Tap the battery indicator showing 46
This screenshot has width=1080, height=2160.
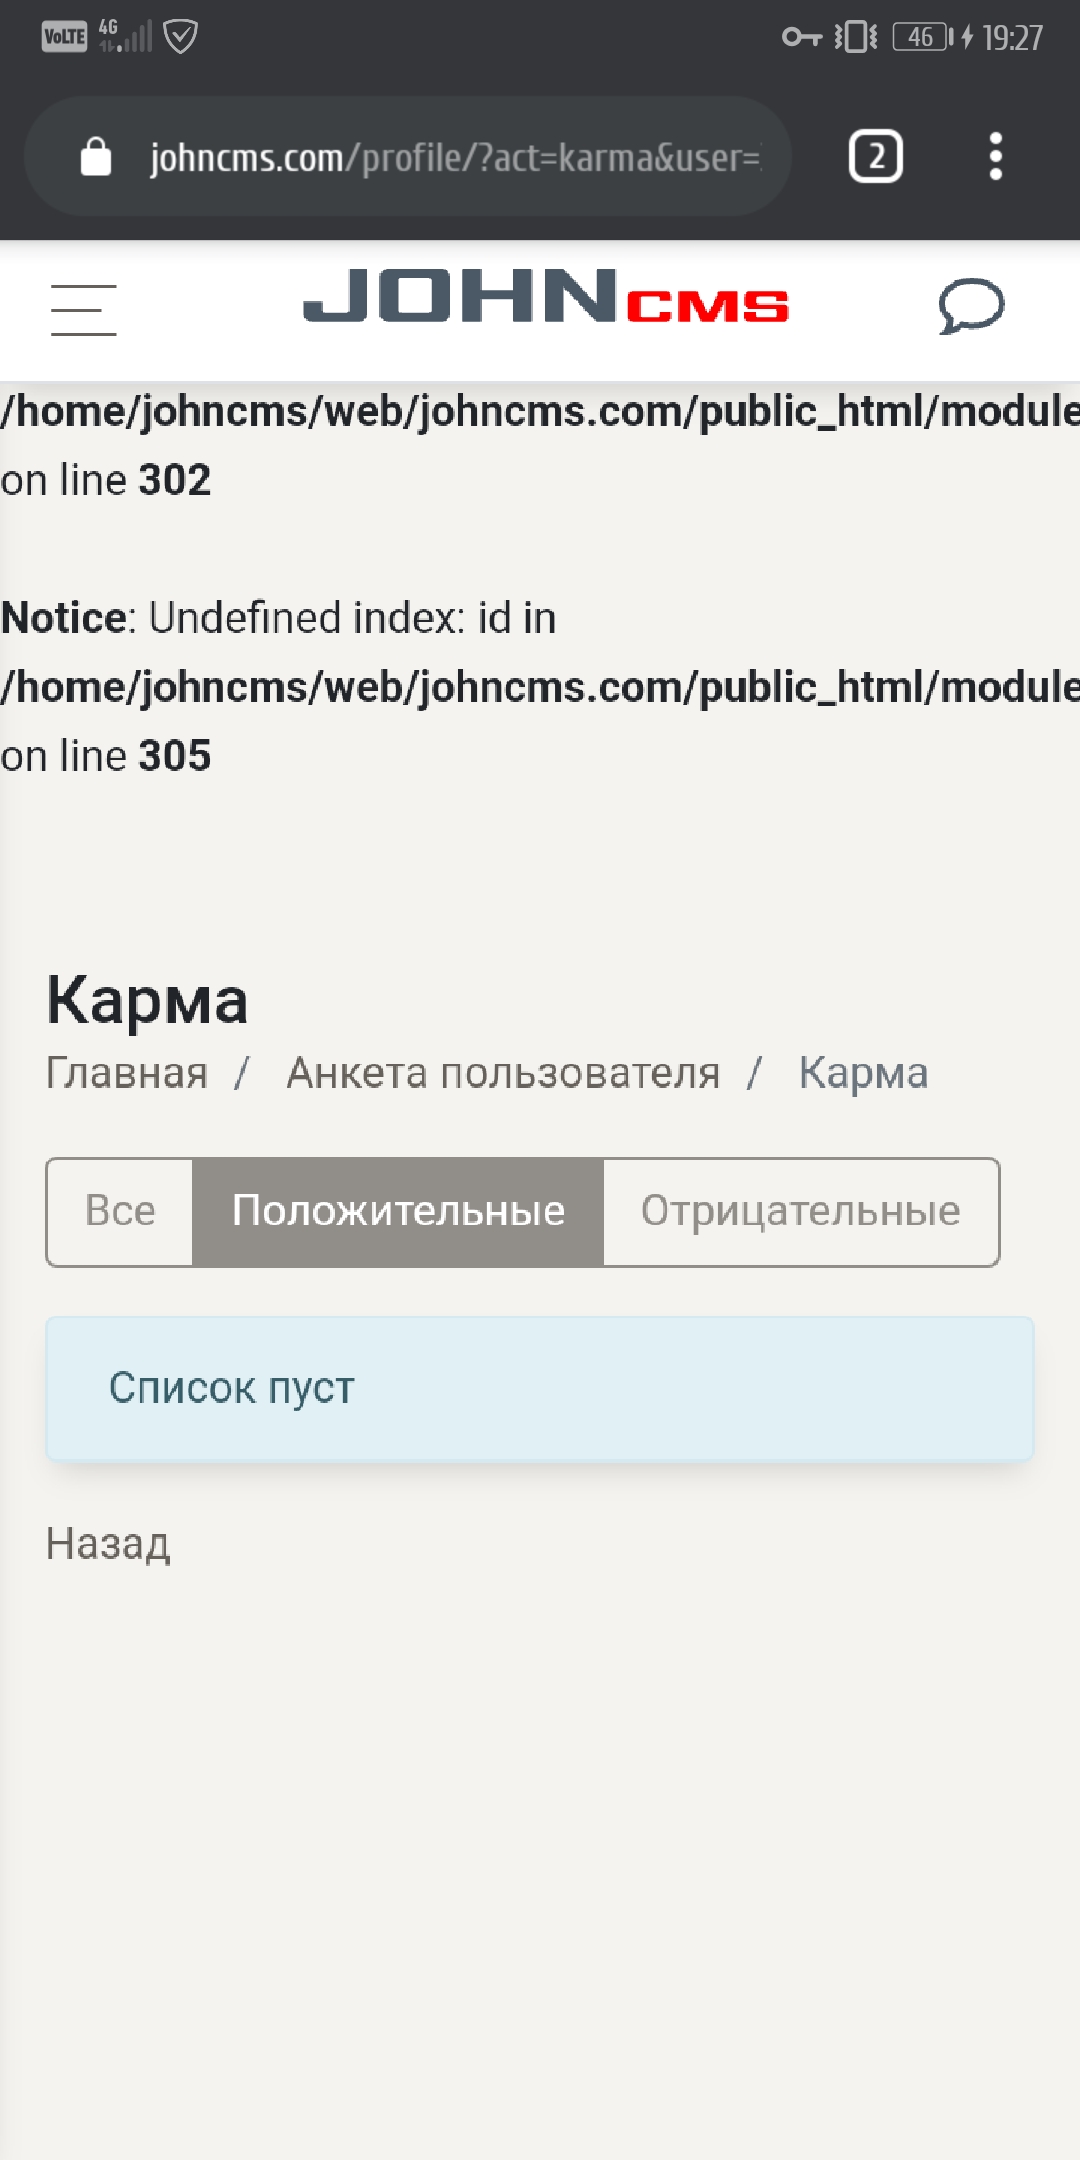[921, 38]
